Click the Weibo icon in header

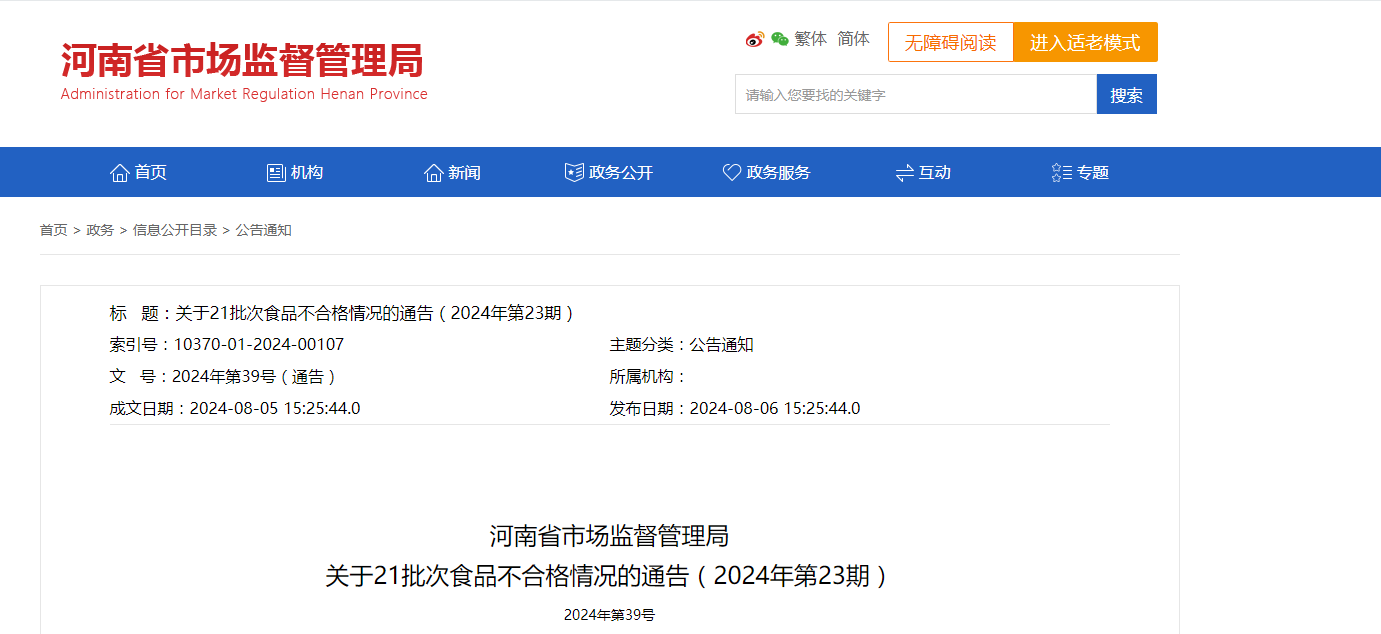click(x=755, y=40)
